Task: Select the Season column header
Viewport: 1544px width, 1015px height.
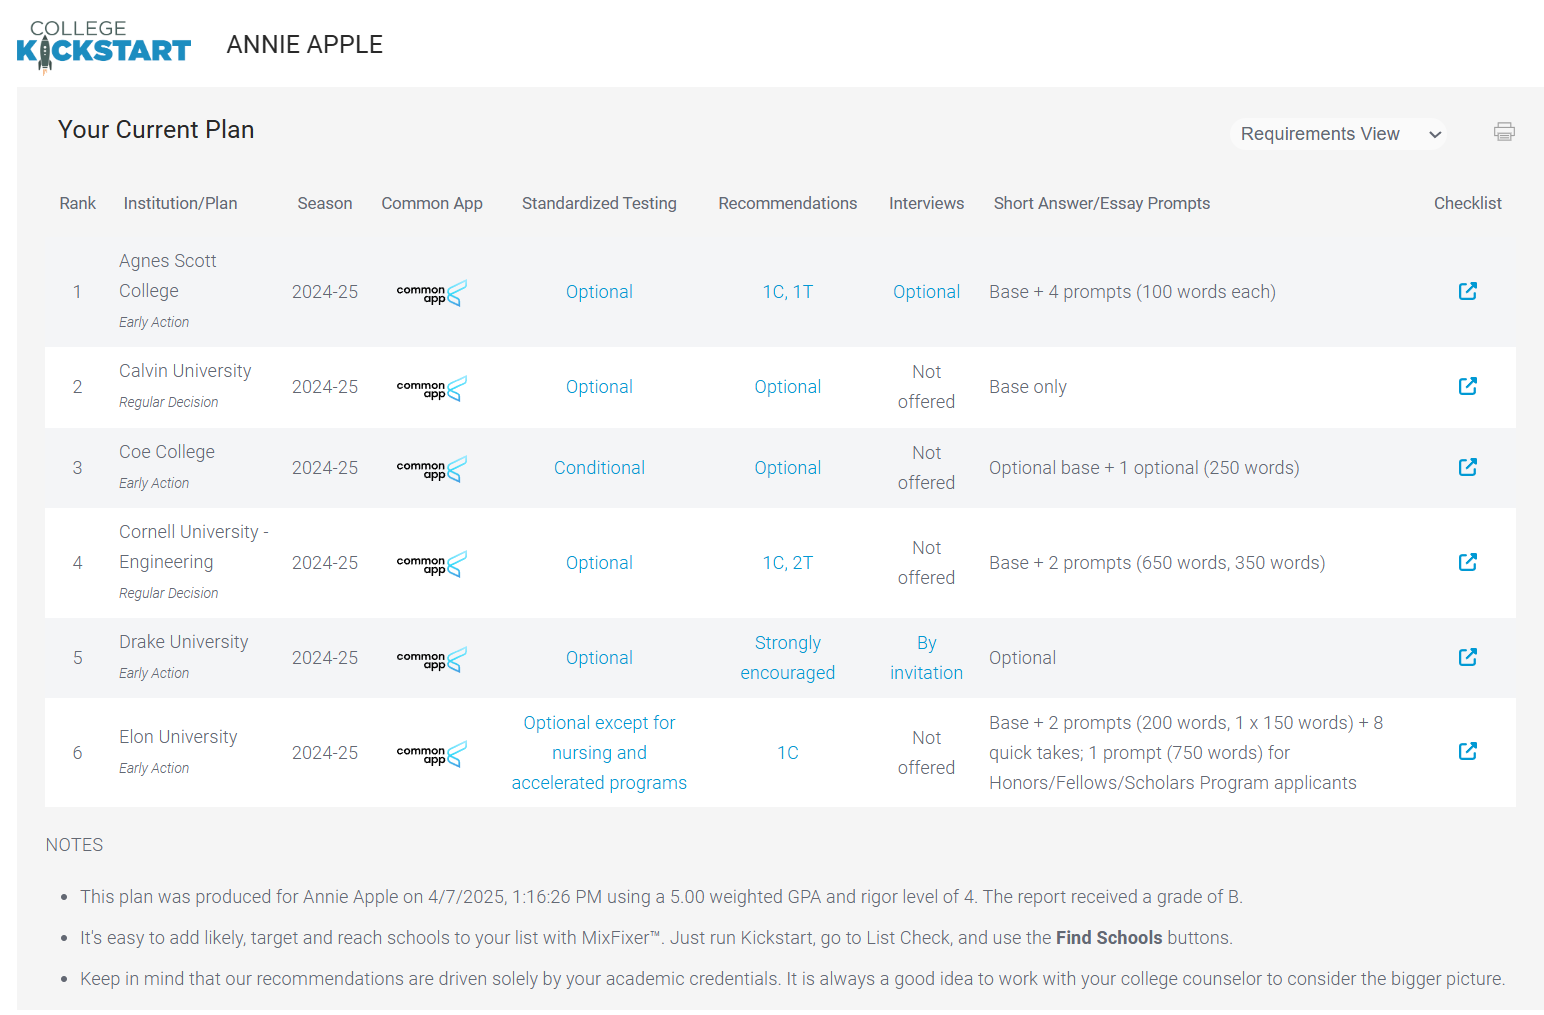Action: coord(325,203)
